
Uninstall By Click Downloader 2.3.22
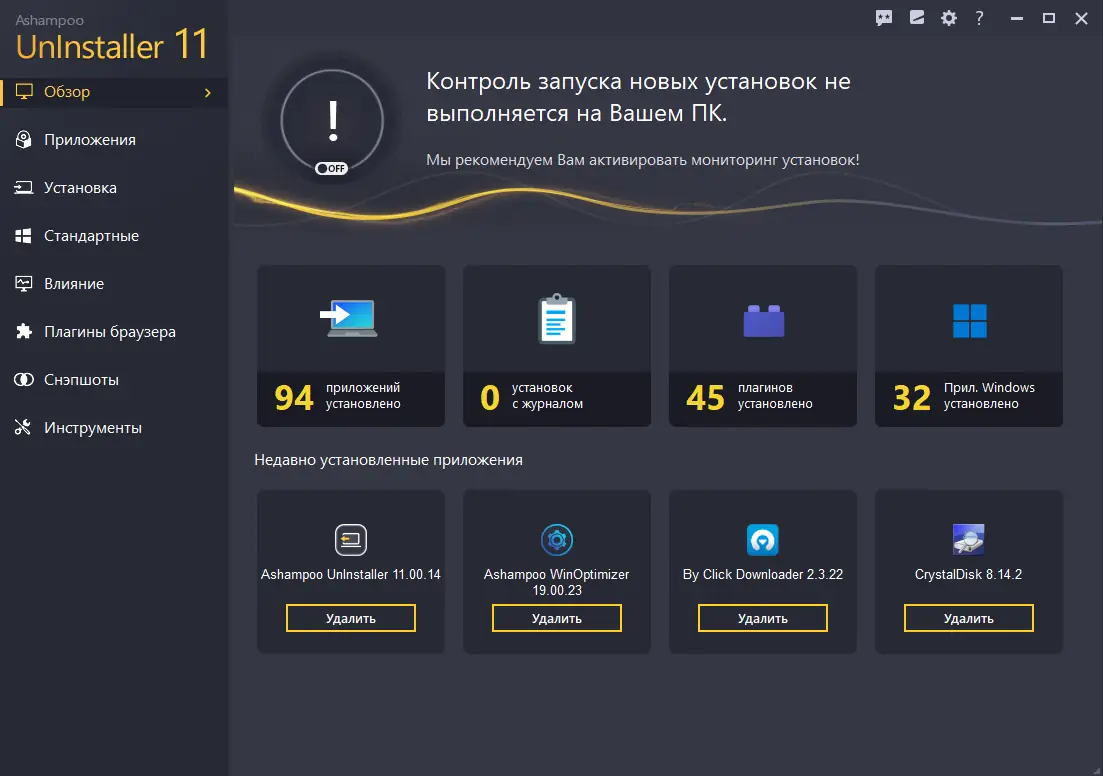tap(762, 618)
